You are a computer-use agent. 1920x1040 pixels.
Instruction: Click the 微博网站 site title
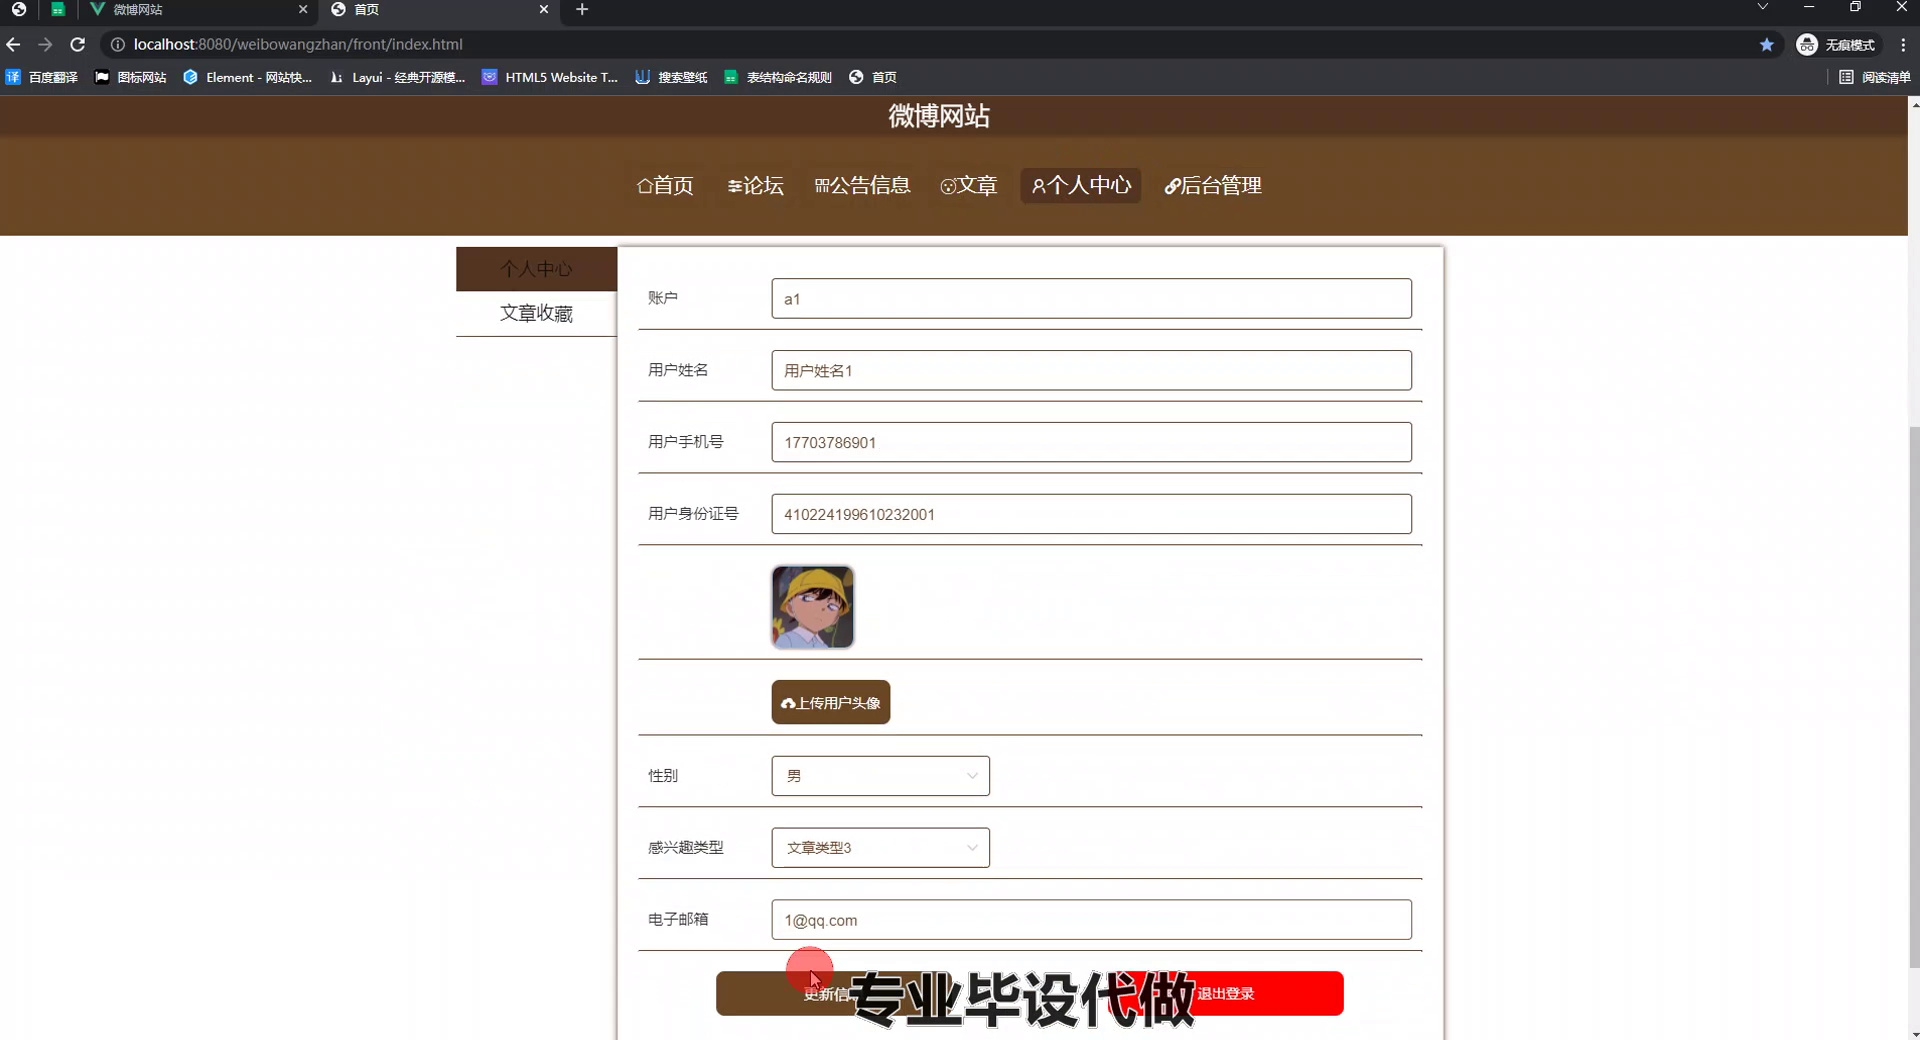[x=939, y=116]
